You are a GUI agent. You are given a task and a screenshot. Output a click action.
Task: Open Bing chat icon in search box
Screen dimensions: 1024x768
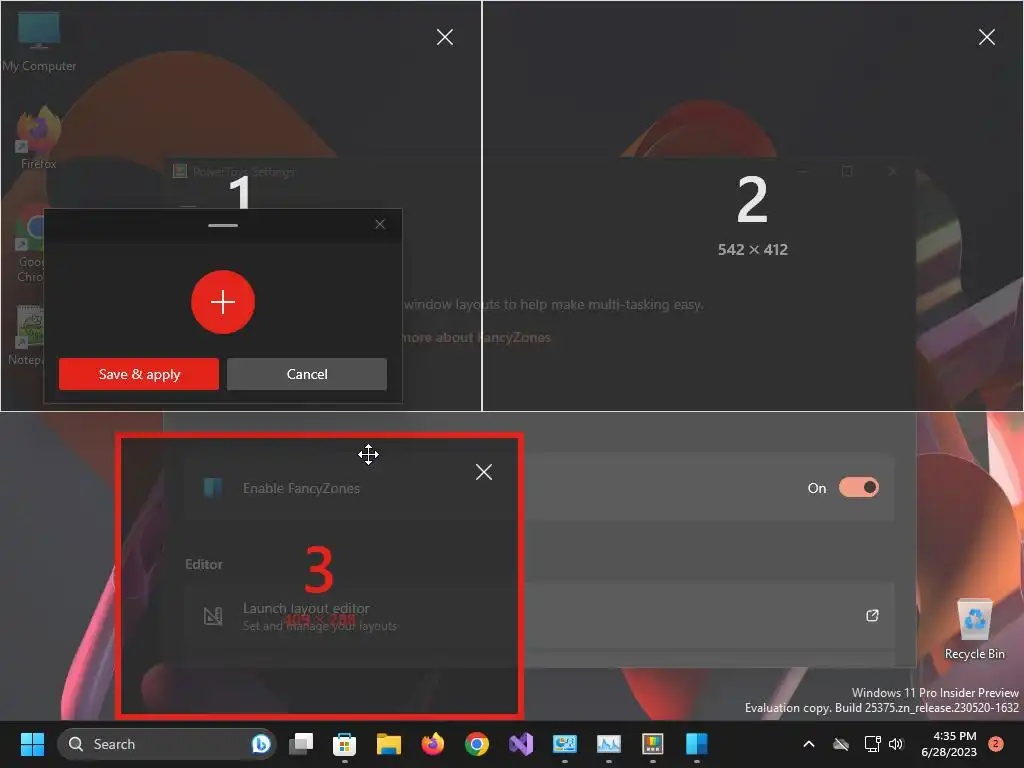point(261,744)
